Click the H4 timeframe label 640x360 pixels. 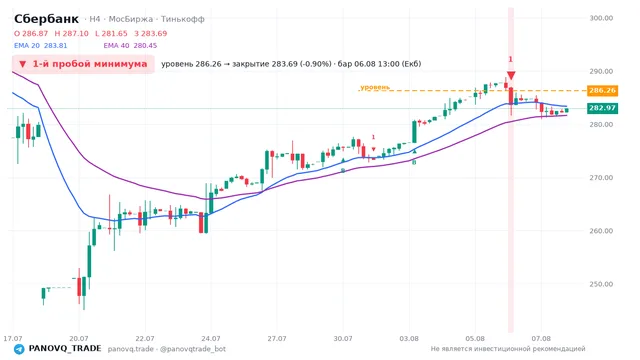tap(95, 19)
